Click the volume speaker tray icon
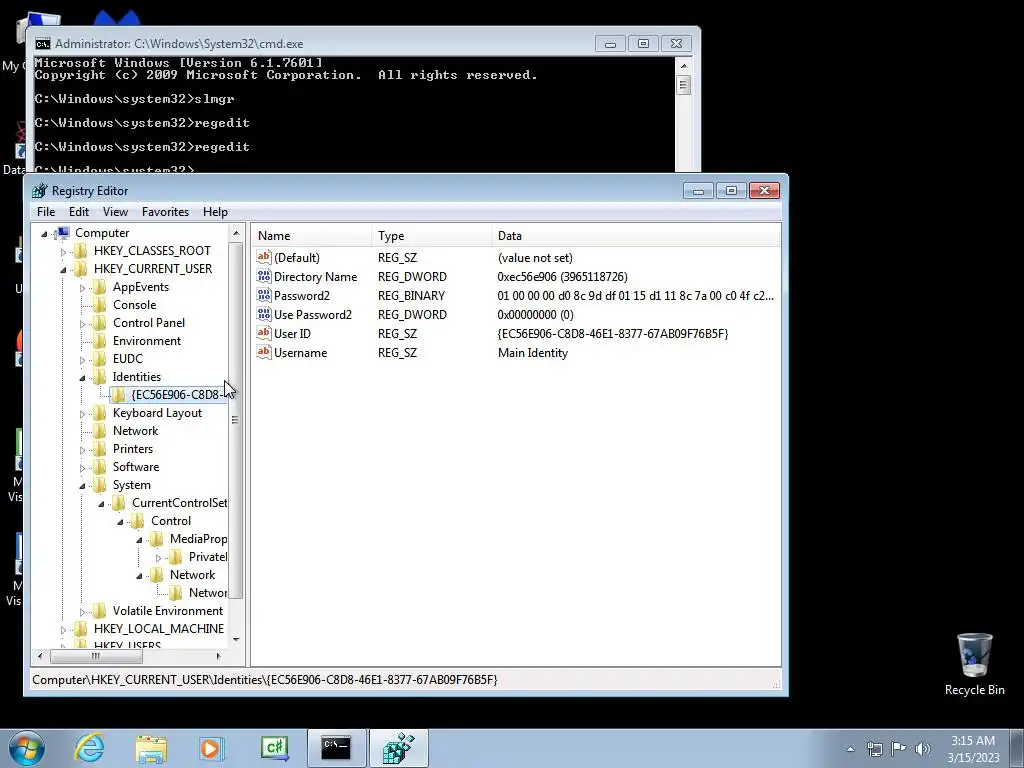The height and width of the screenshot is (768, 1024). click(923, 749)
